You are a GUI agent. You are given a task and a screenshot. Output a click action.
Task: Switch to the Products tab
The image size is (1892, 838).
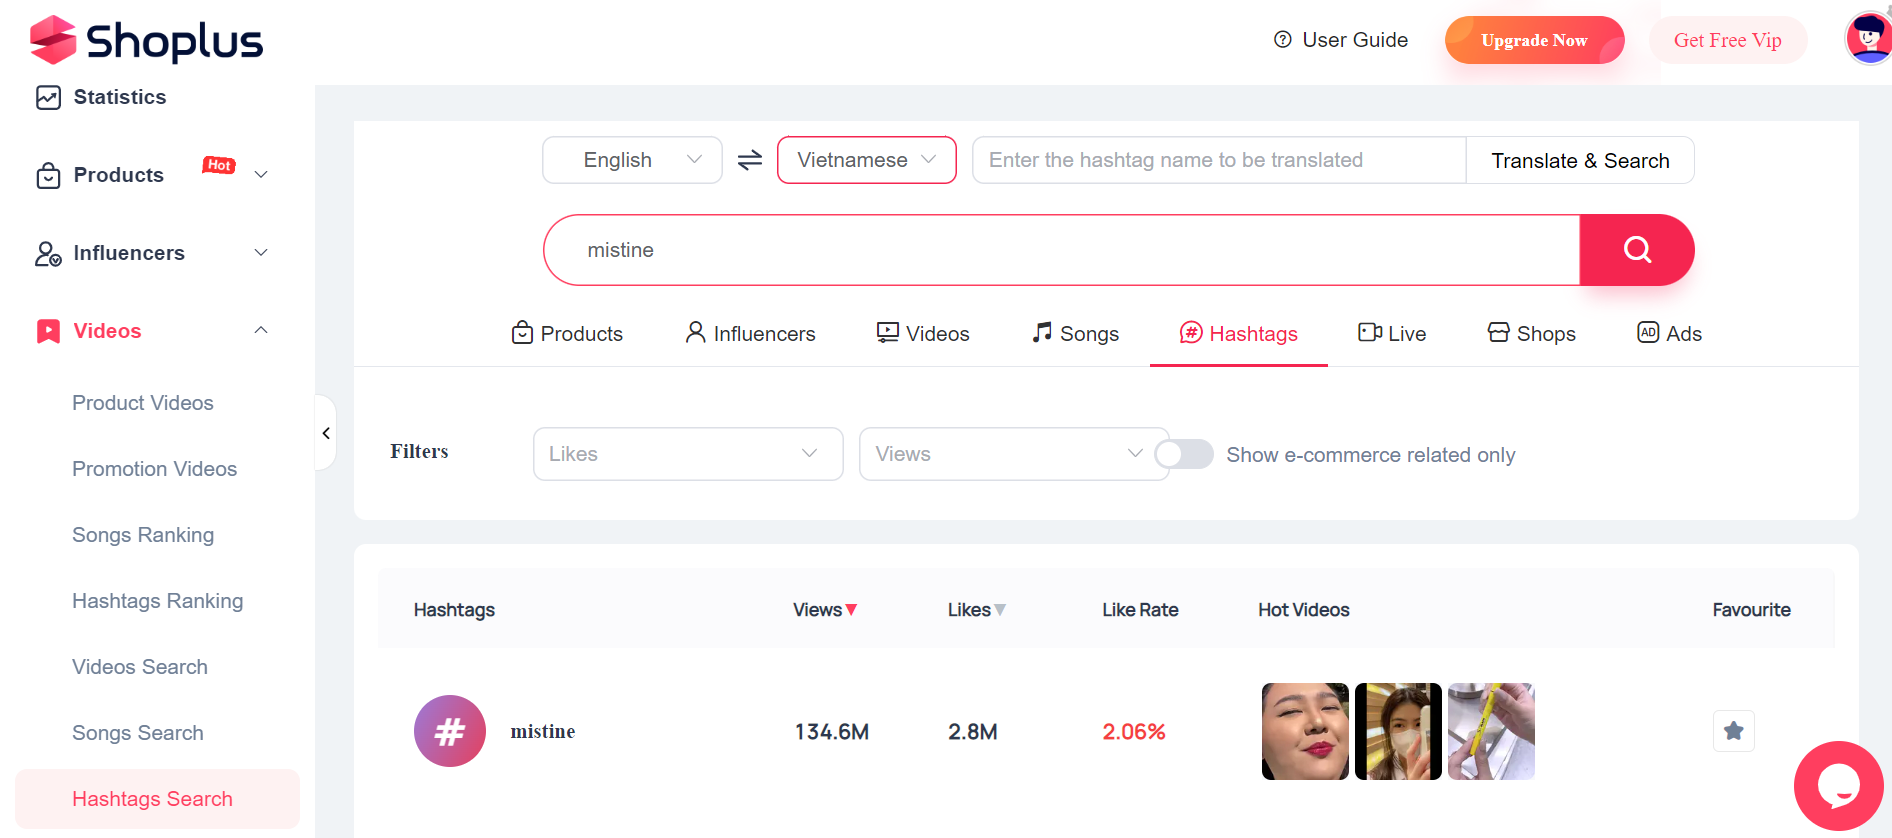point(567,334)
